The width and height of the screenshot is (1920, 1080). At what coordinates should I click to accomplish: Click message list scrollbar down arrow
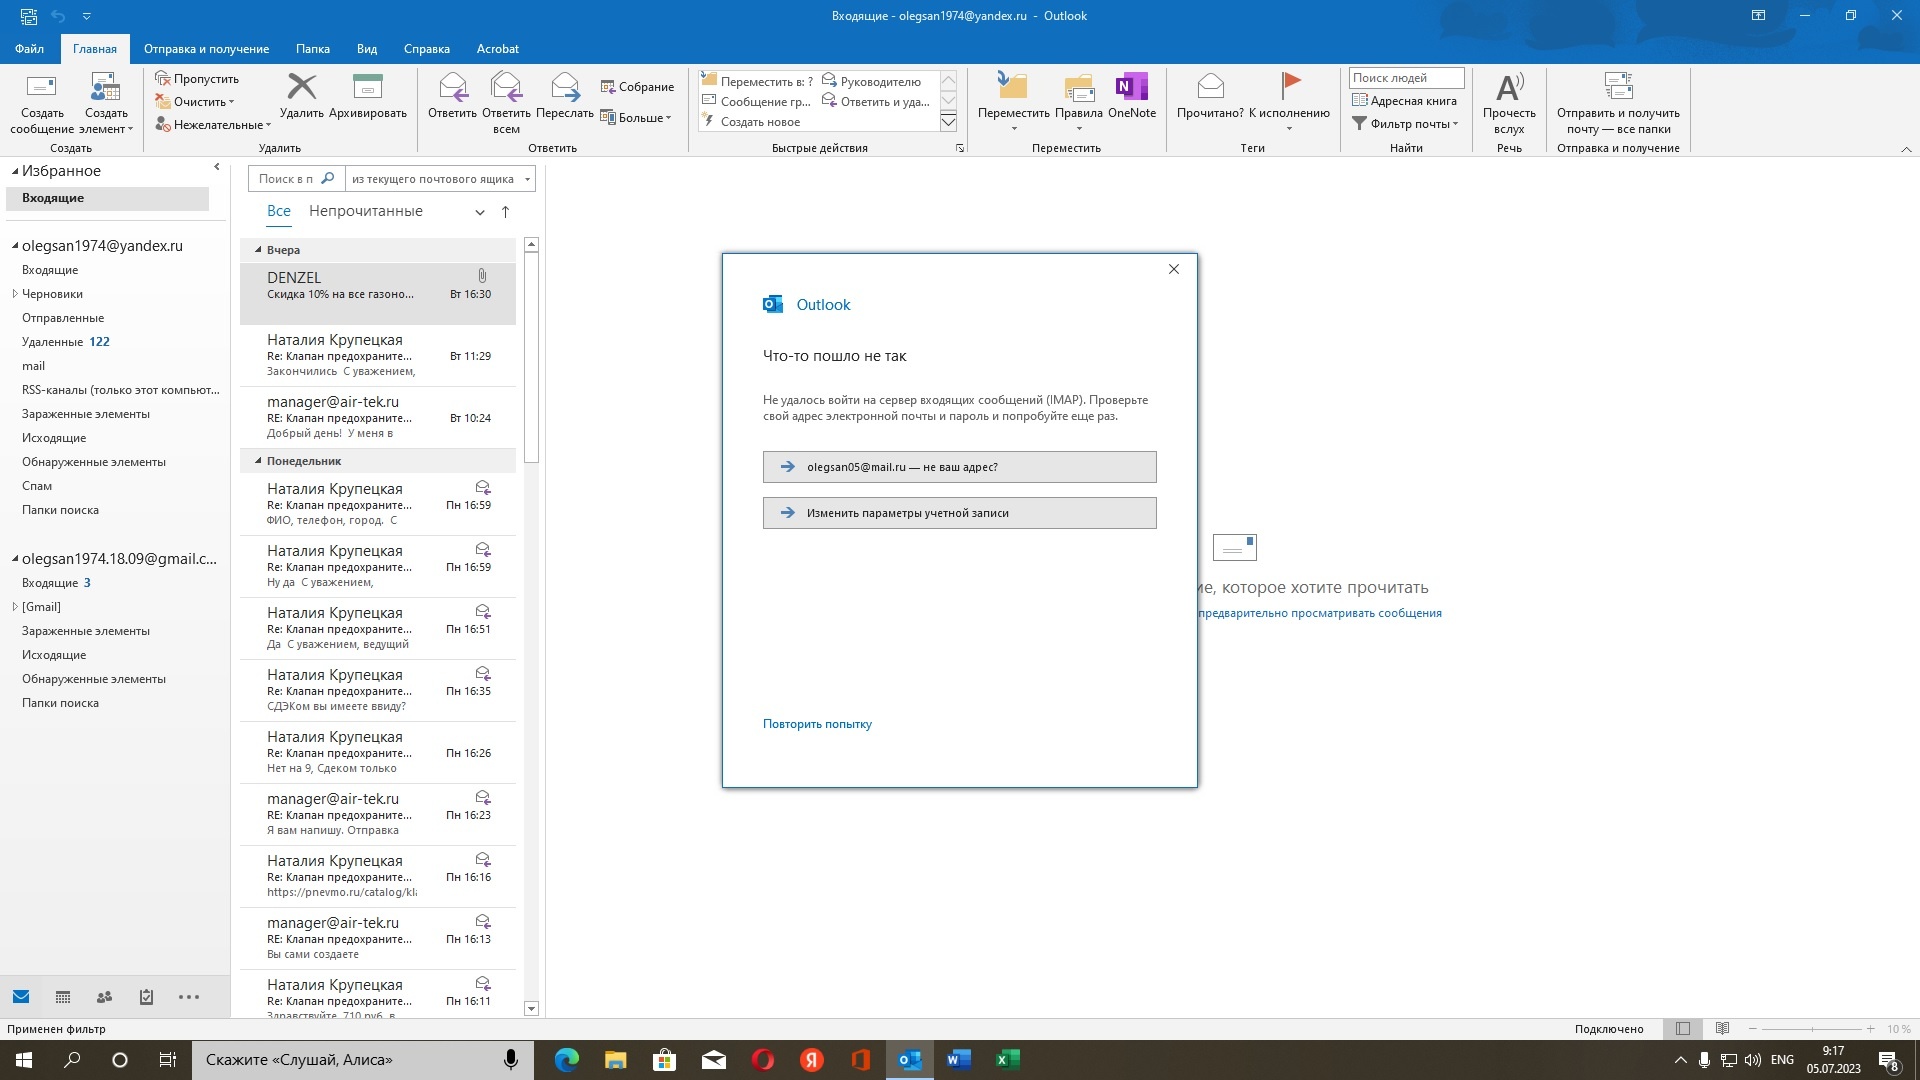coord(531,1009)
